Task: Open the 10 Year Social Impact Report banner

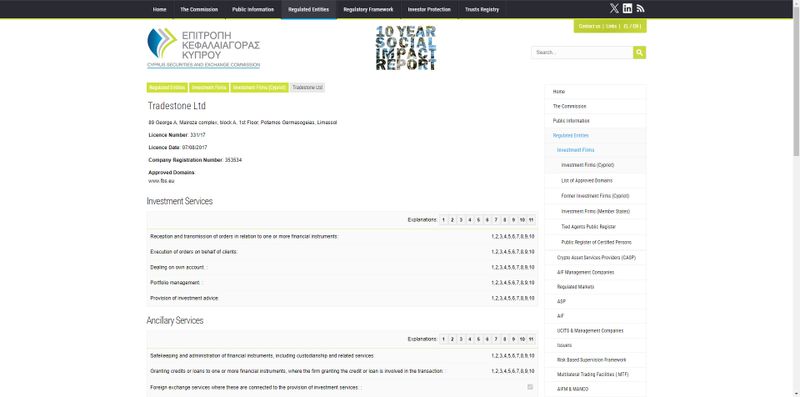Action: (406, 47)
